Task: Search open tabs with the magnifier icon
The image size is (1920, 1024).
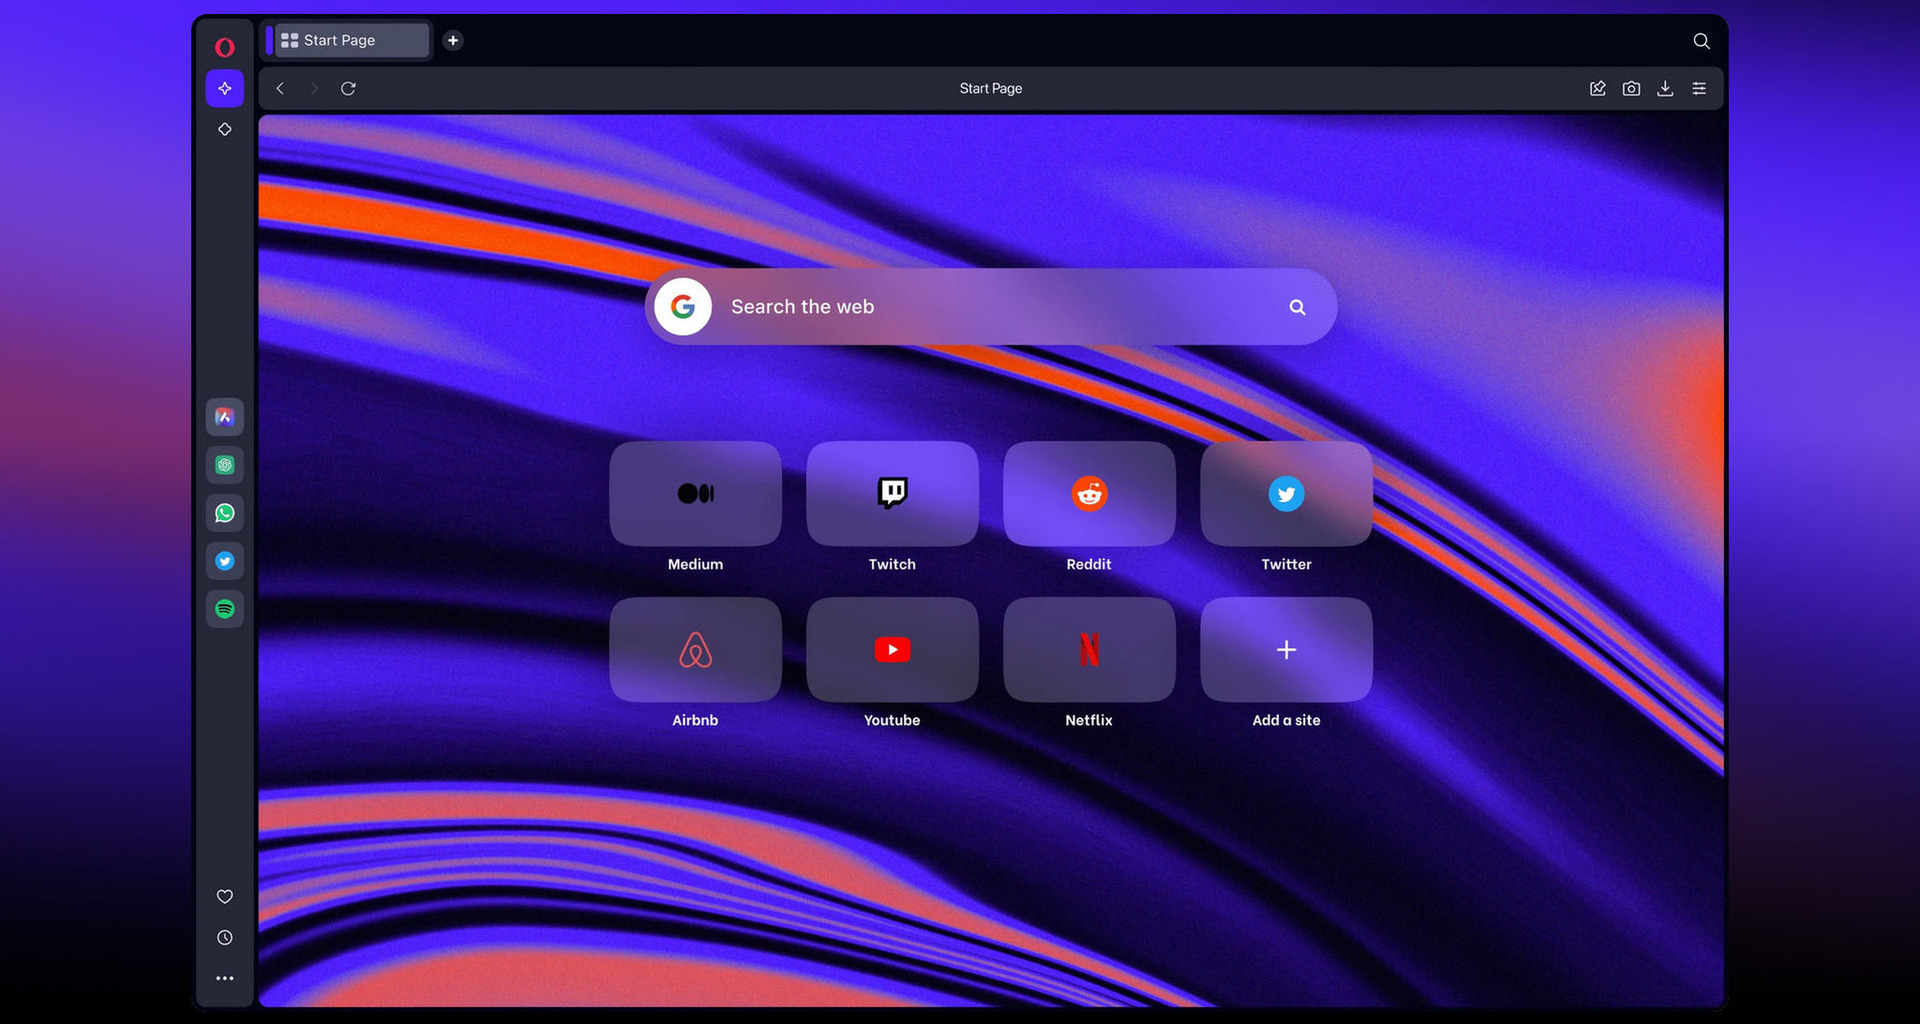Action: (1700, 41)
